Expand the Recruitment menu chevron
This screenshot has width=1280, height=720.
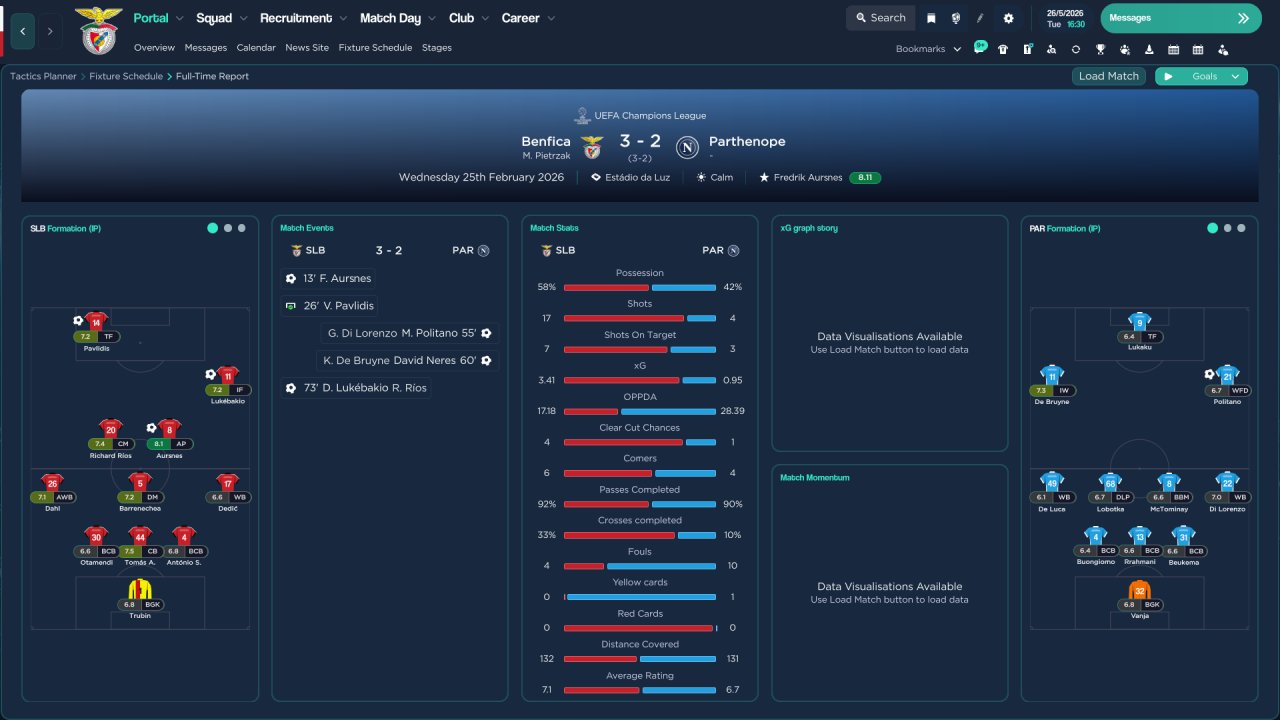coord(343,18)
